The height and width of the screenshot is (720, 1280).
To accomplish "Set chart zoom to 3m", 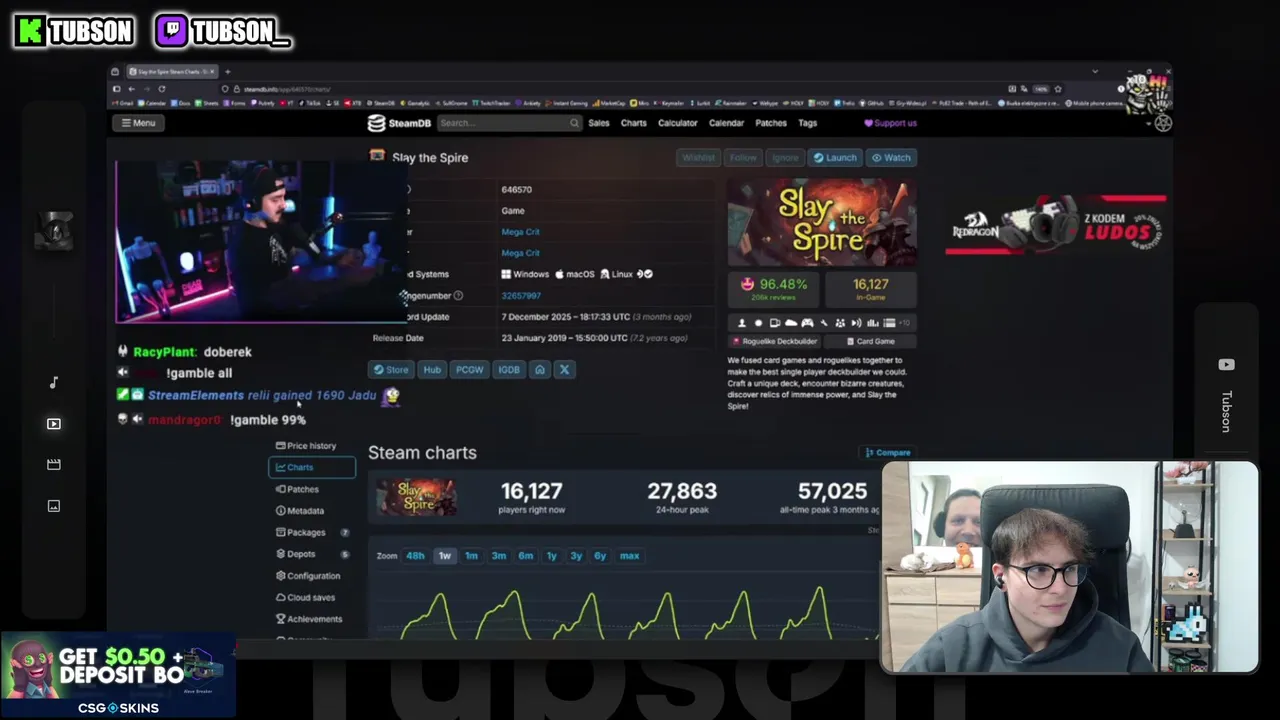I will pyautogui.click(x=498, y=556).
